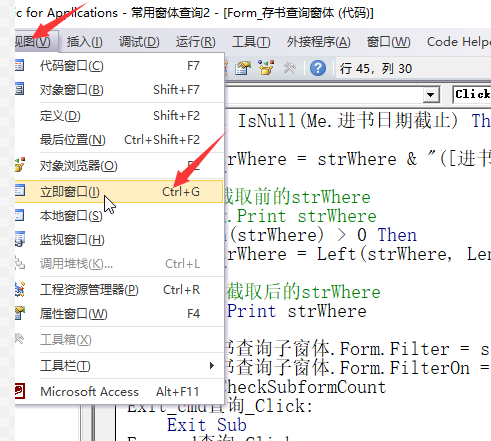The height and width of the screenshot is (441, 491).
Task: Click the icon beside 属性窗口(W) entry
Action: pos(20,313)
